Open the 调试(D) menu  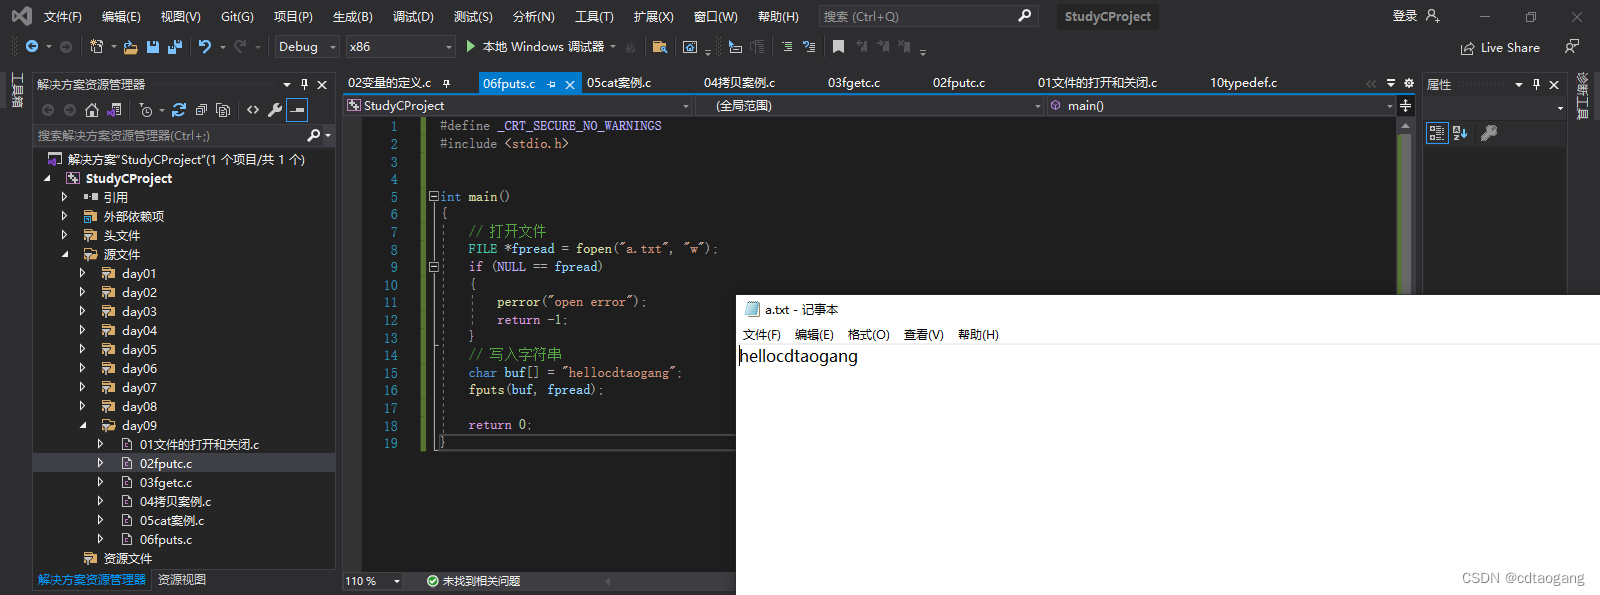tap(413, 16)
